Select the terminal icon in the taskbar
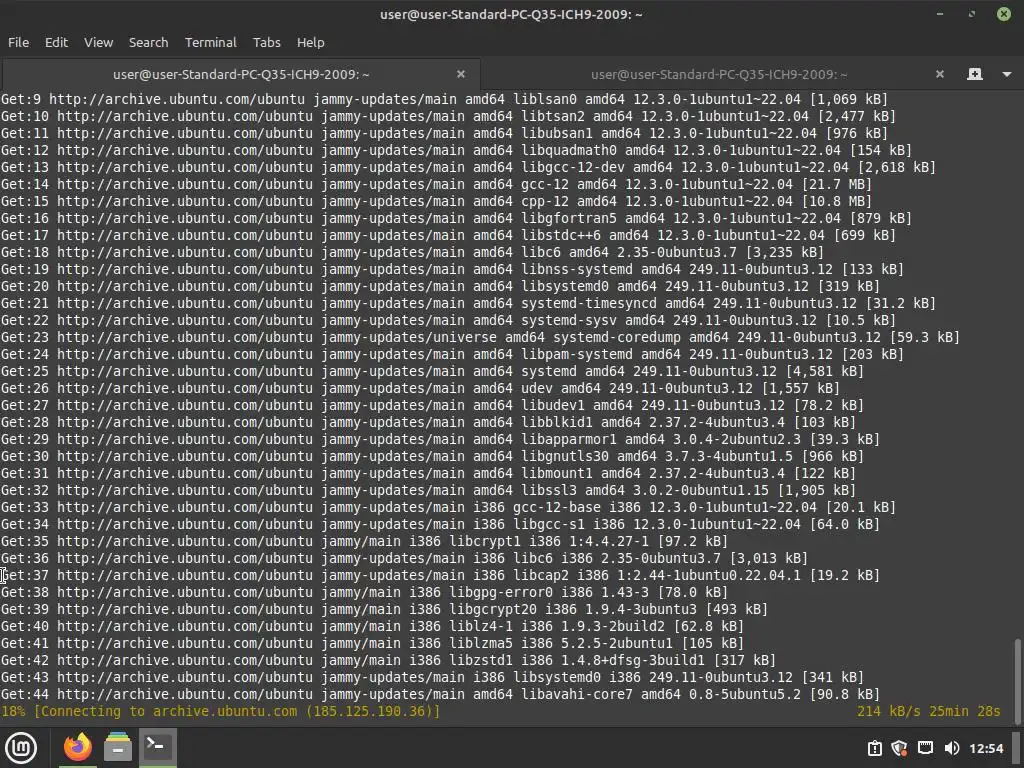 (157, 745)
